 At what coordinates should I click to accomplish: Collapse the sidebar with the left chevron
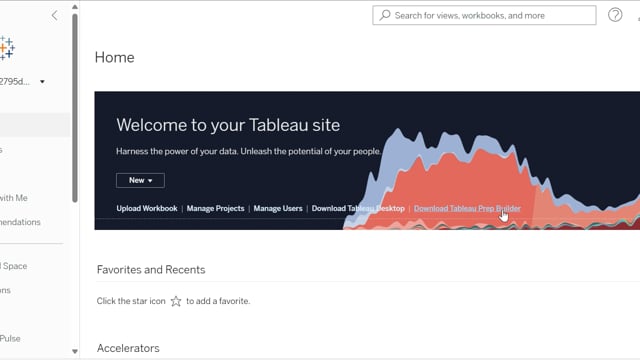tap(54, 16)
